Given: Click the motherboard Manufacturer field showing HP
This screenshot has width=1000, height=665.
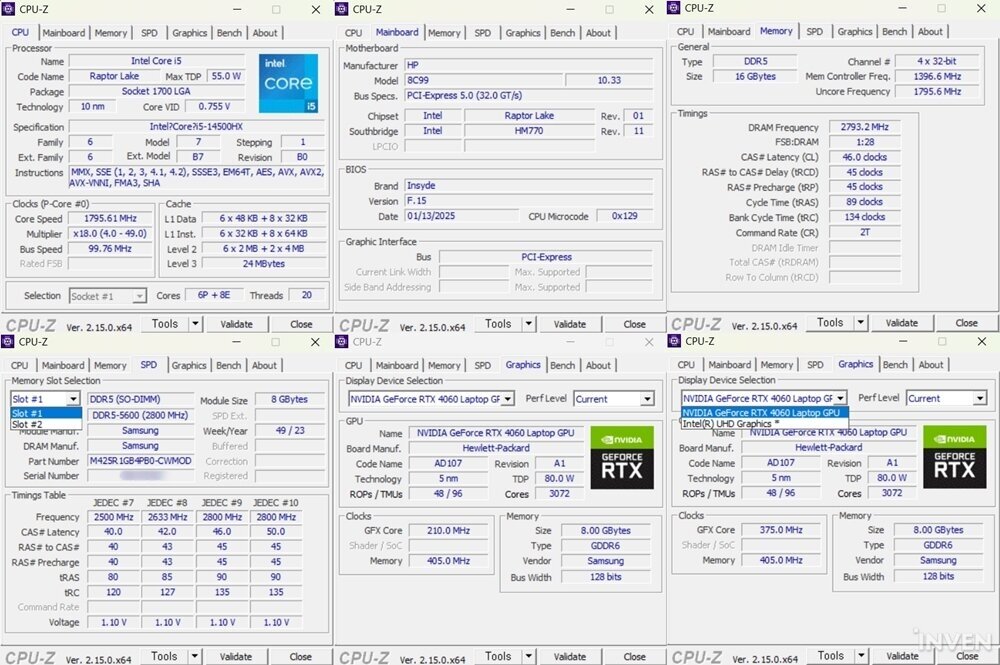Looking at the screenshot, I should tap(529, 65).
